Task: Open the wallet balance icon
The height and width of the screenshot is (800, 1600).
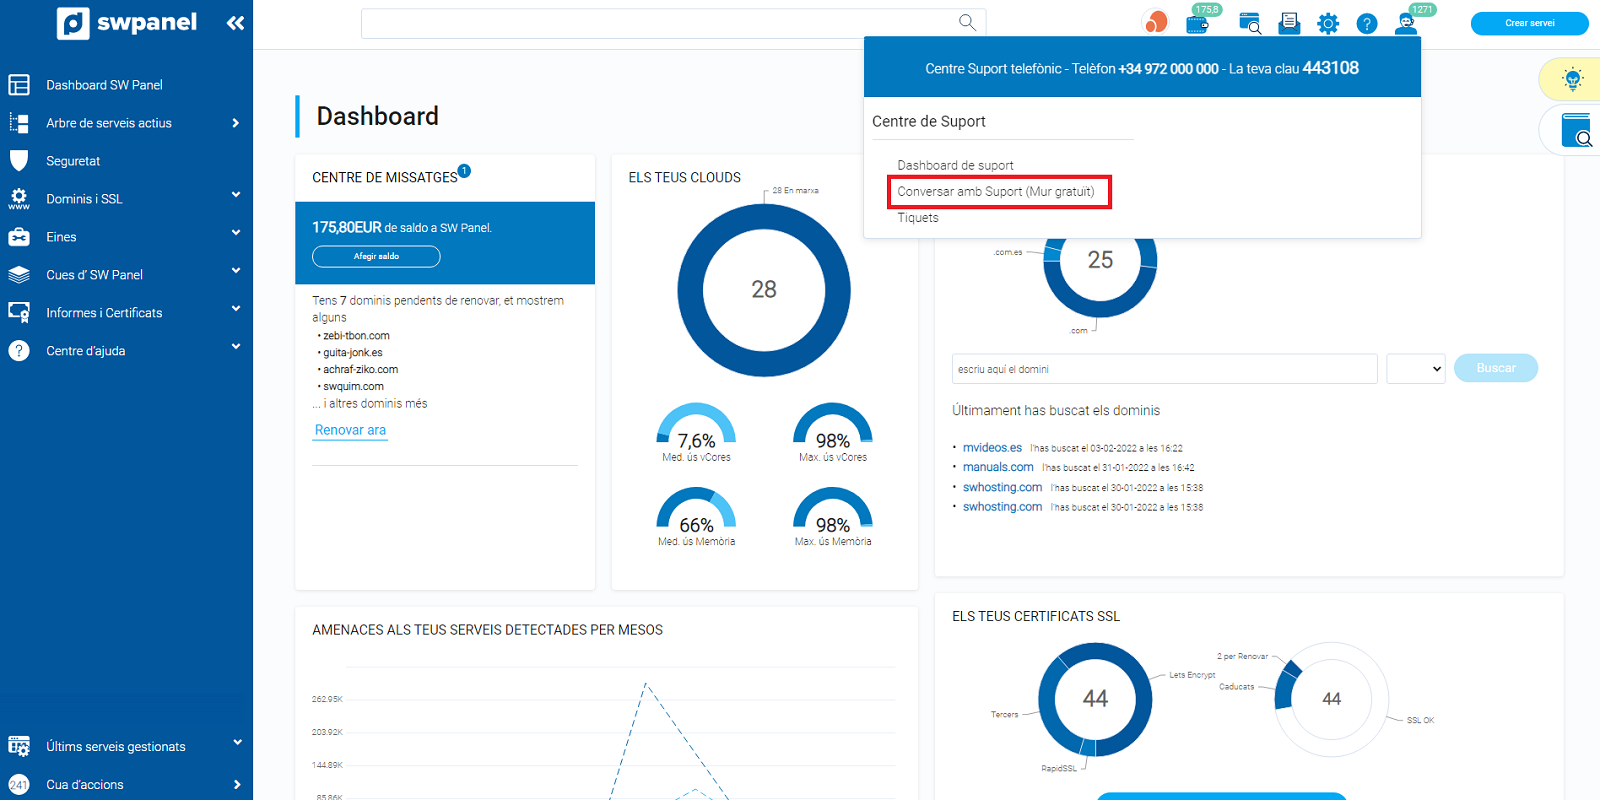Action: [x=1197, y=23]
